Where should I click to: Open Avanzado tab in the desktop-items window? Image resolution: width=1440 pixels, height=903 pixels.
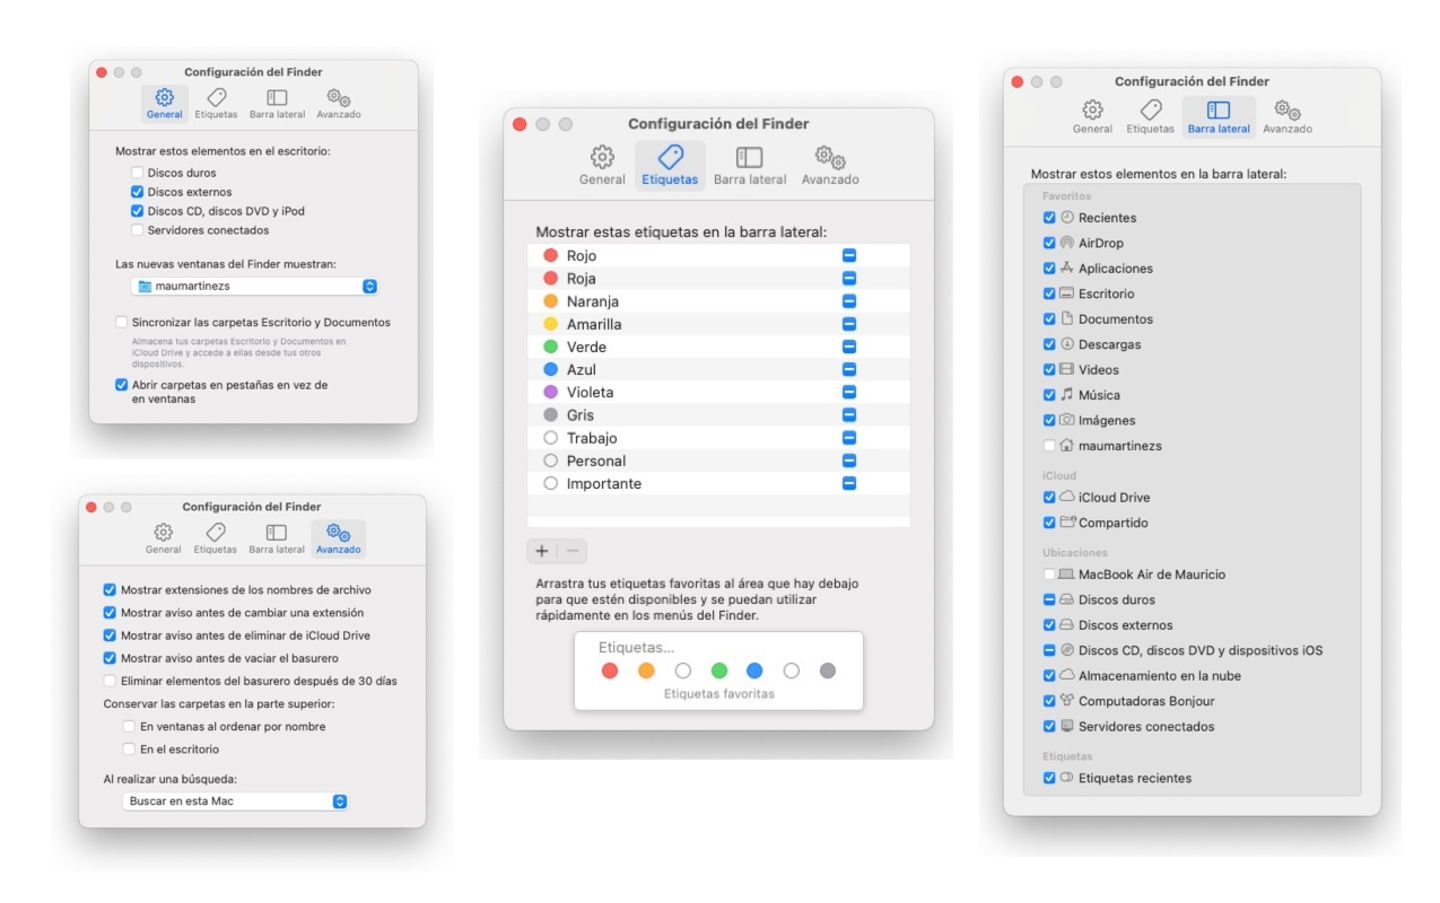[x=339, y=103]
